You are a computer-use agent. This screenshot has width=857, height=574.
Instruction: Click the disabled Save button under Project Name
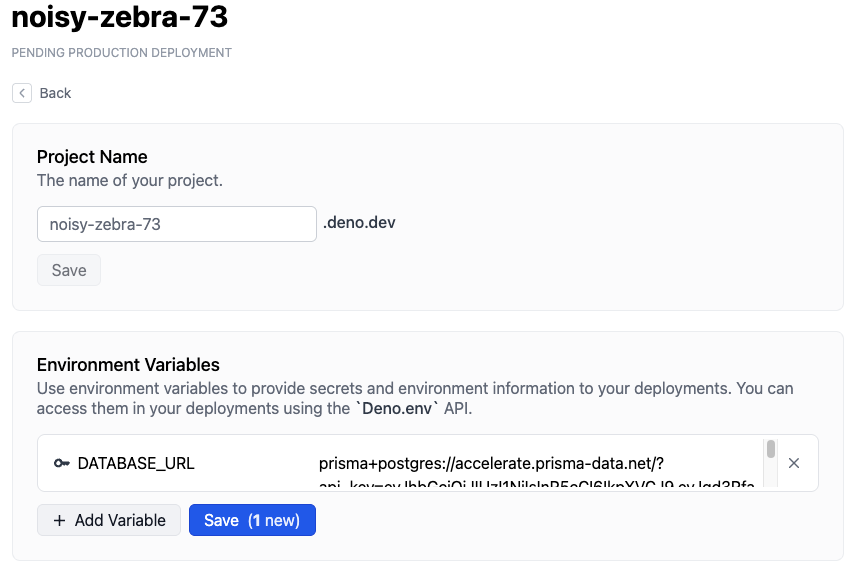pyautogui.click(x=69, y=270)
